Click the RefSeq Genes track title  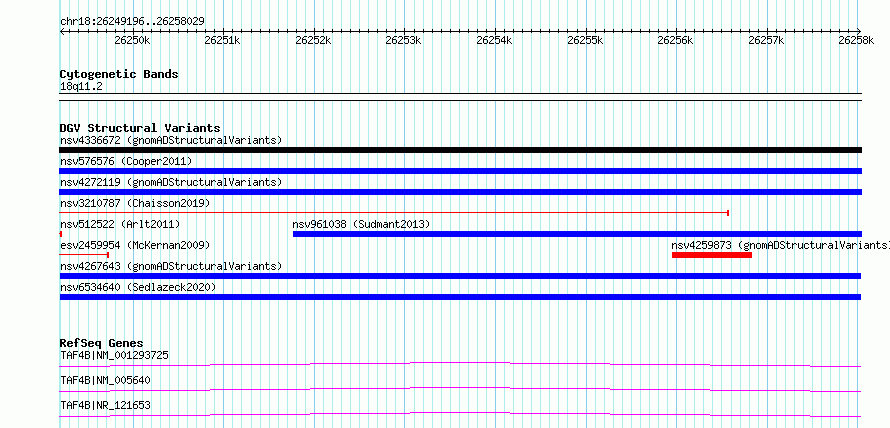102,343
